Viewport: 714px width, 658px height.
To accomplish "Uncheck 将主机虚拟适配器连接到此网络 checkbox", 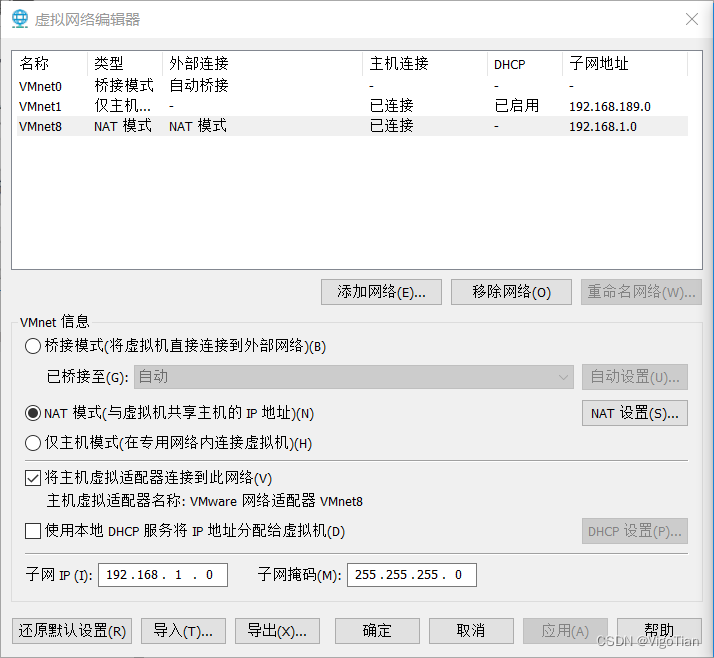I will click(x=33, y=478).
